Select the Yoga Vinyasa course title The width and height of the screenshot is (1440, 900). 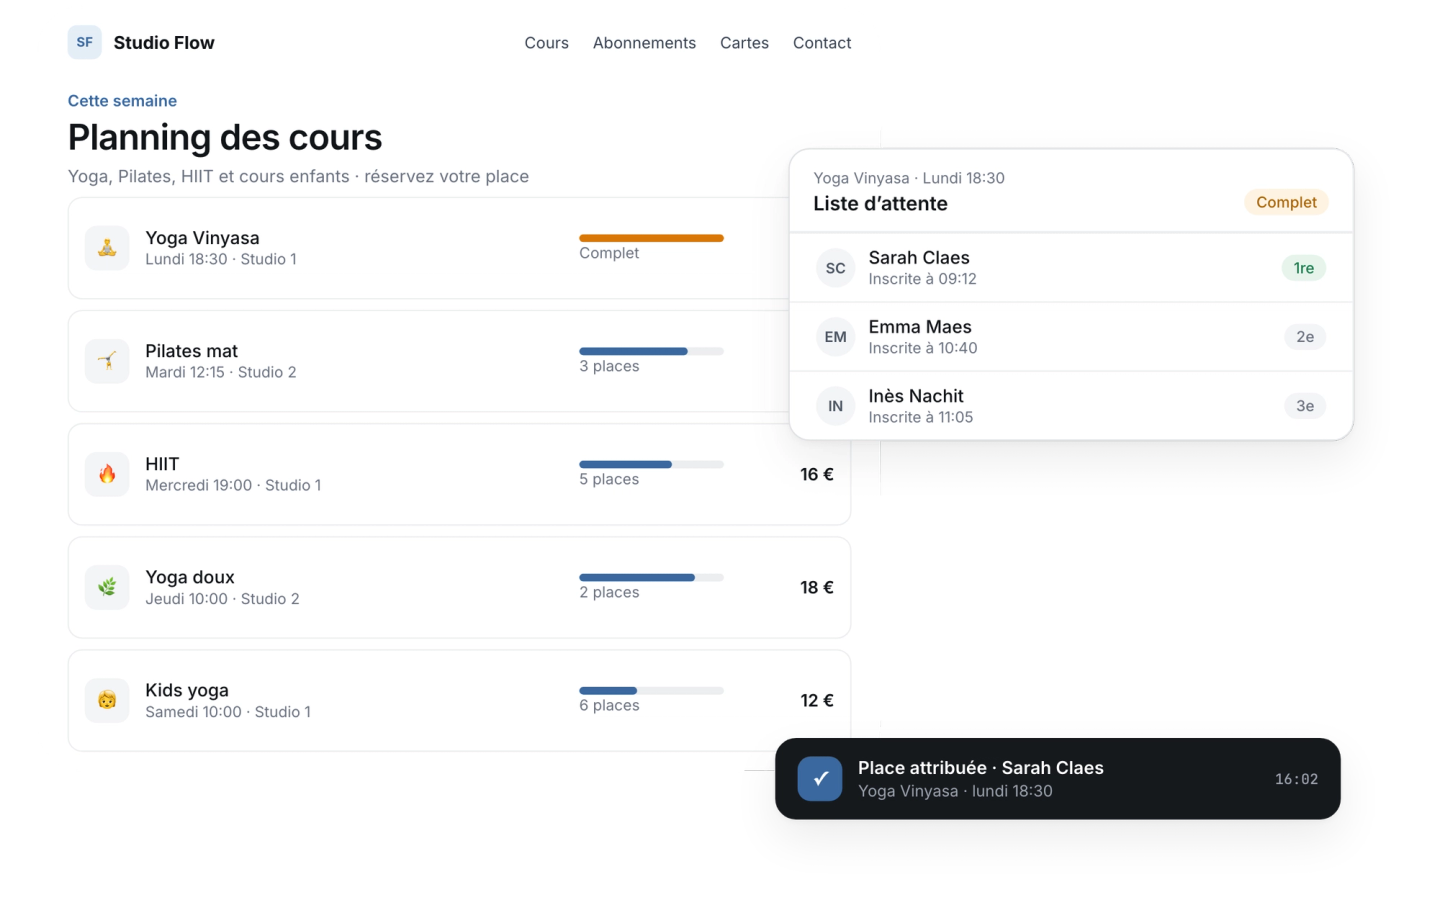click(x=202, y=238)
